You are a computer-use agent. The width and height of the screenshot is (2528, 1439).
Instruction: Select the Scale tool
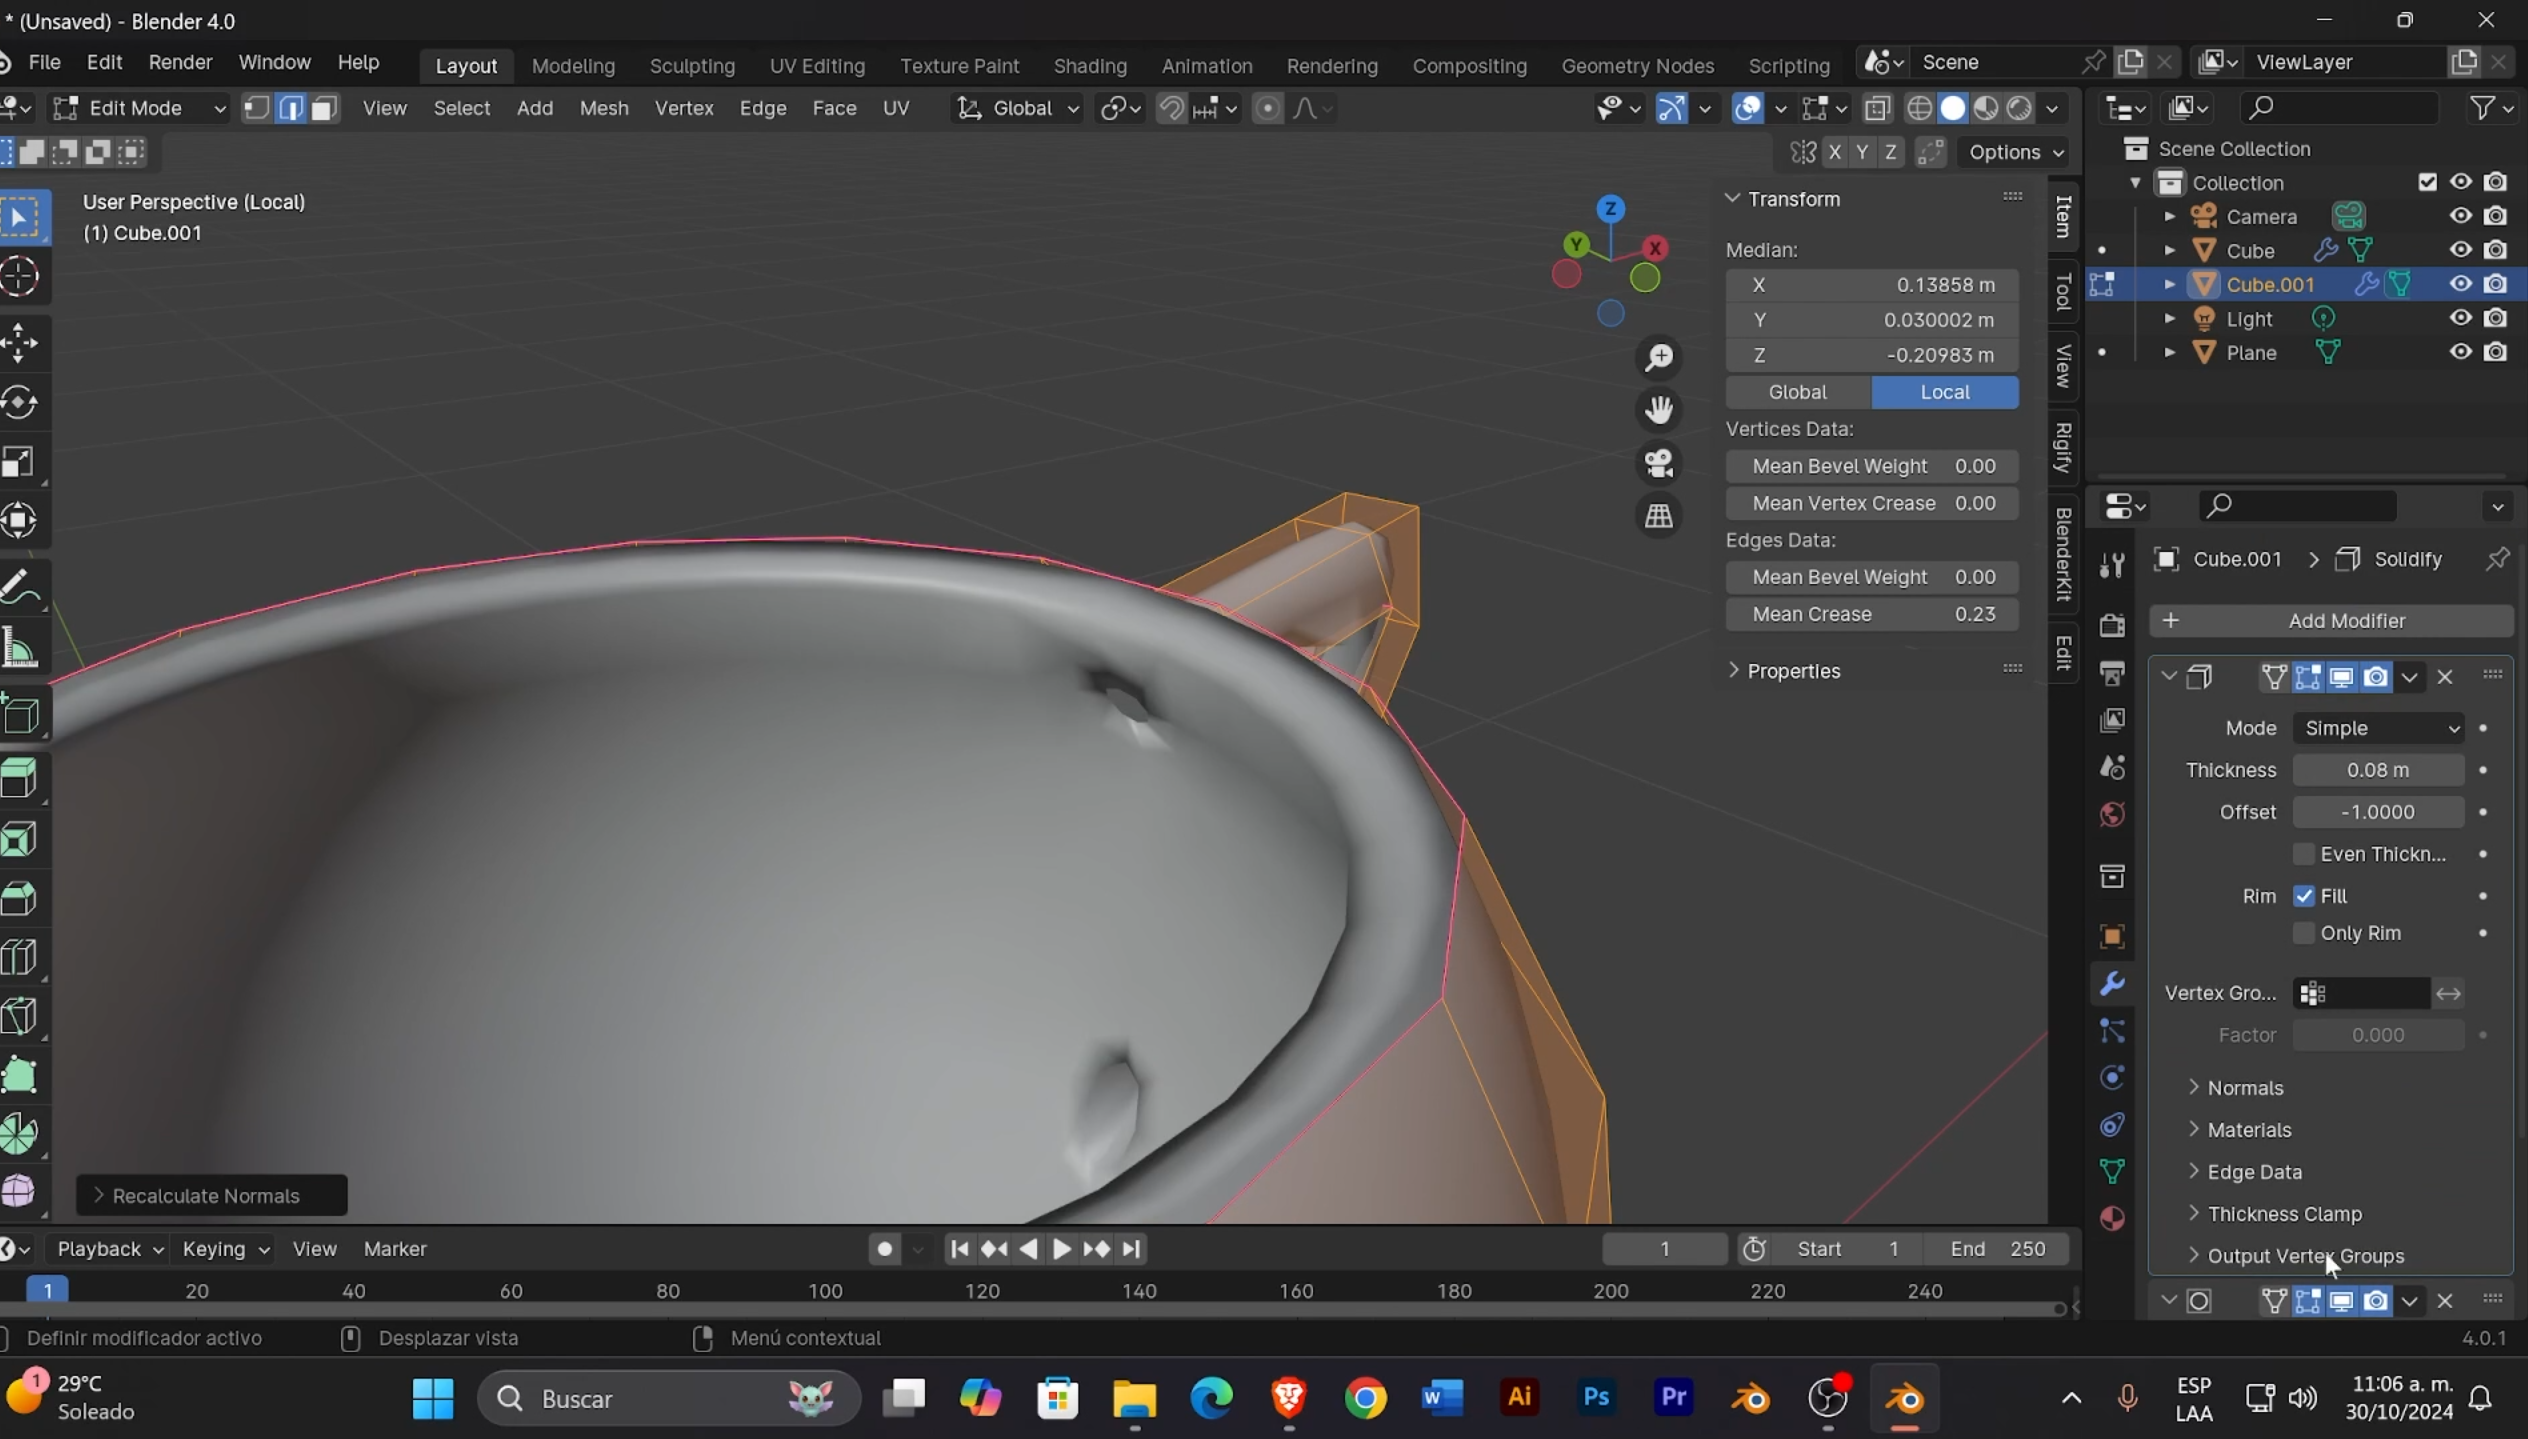click(20, 462)
